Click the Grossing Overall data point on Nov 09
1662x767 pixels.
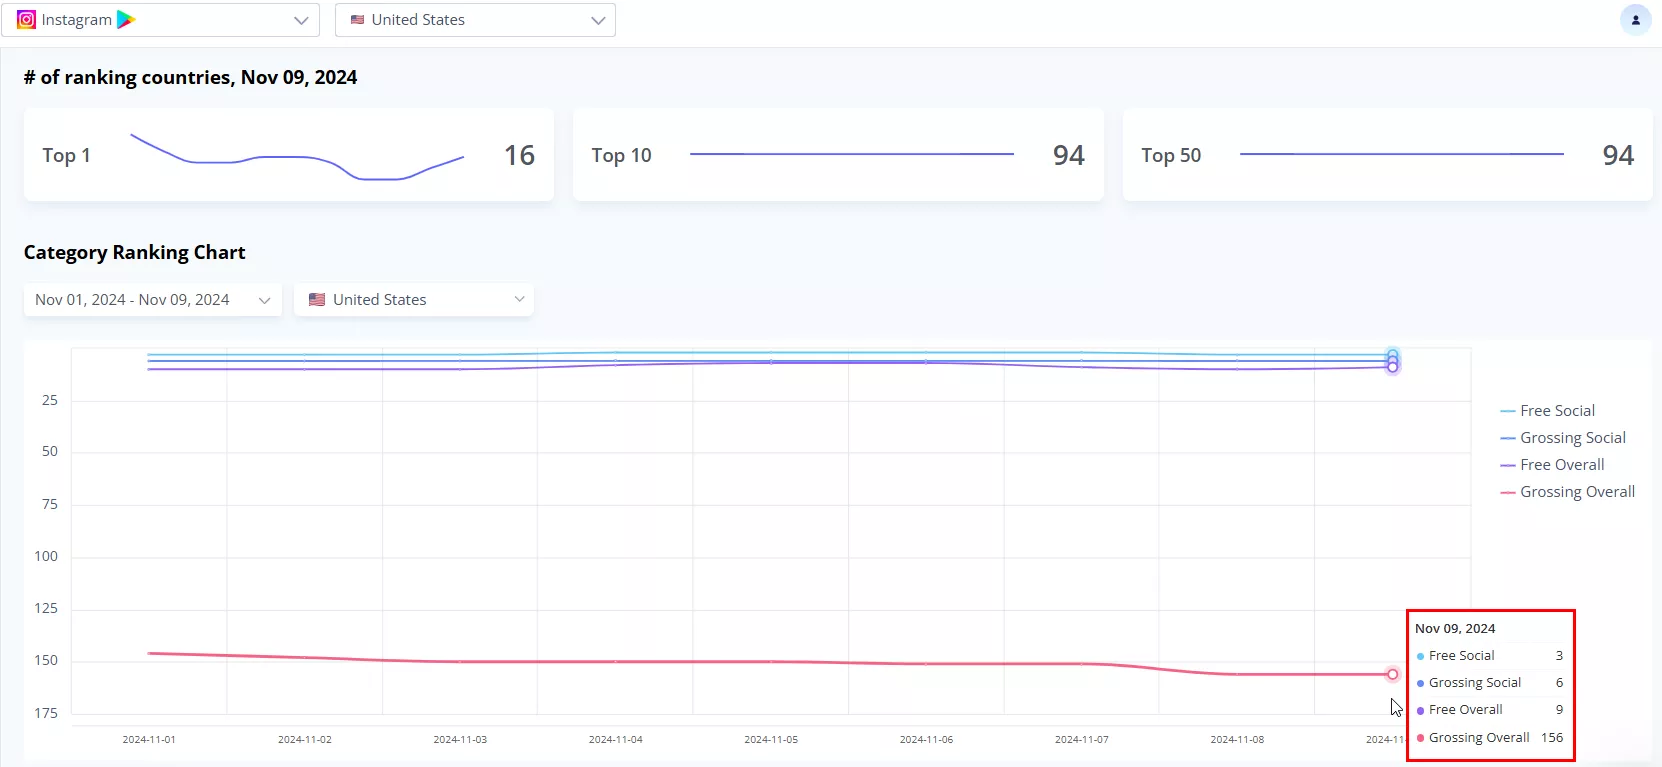click(1392, 674)
